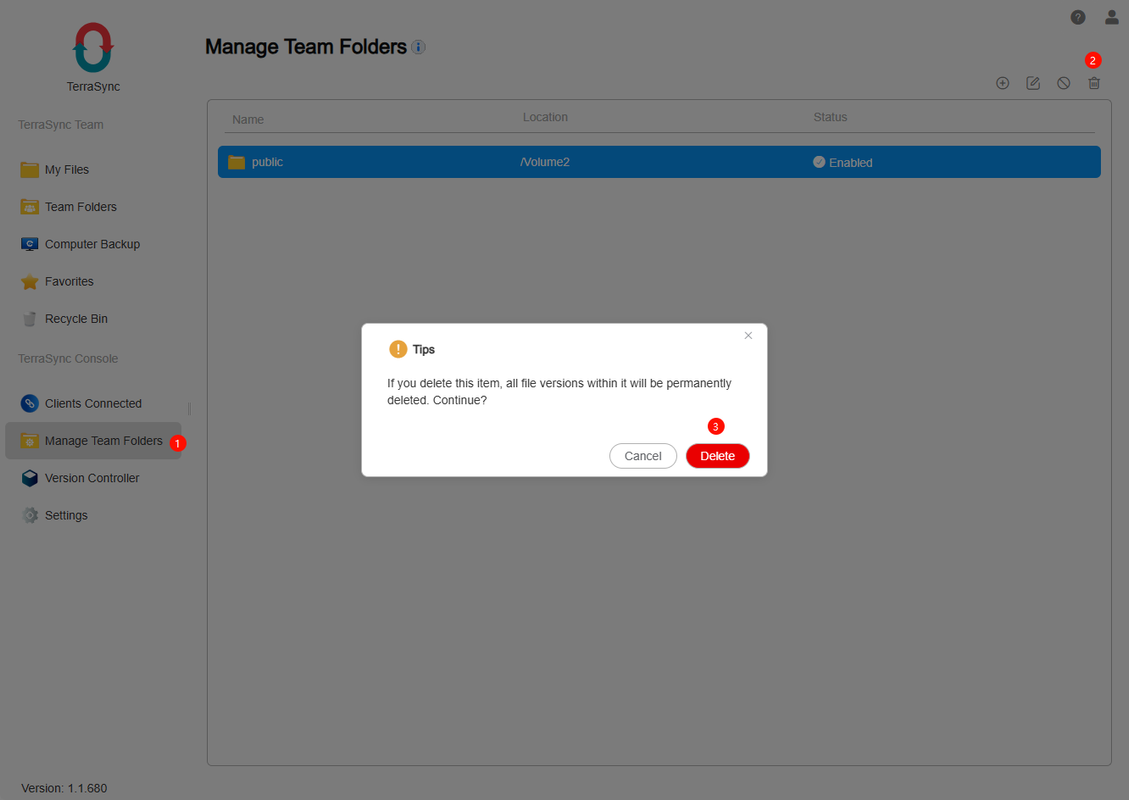1129x800 pixels.
Task: Click the Name column header
Action: tap(248, 120)
